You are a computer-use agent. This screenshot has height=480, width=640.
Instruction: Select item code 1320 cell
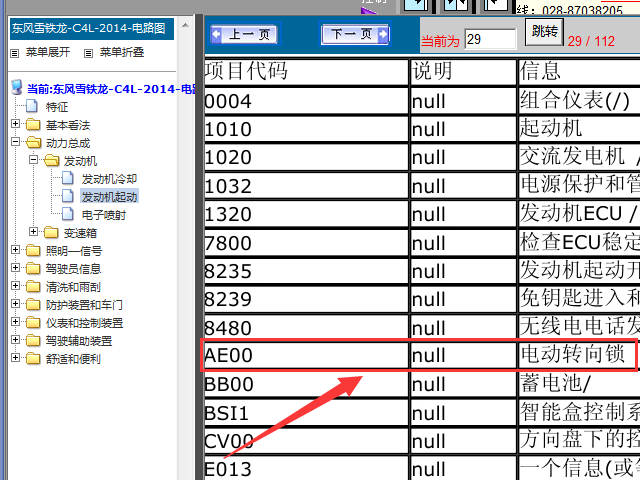(306, 213)
